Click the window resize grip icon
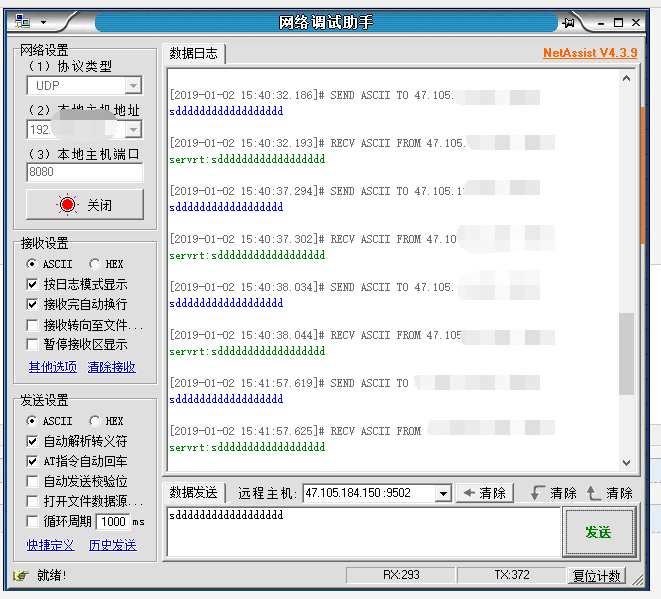The image size is (661, 599). click(x=638, y=580)
